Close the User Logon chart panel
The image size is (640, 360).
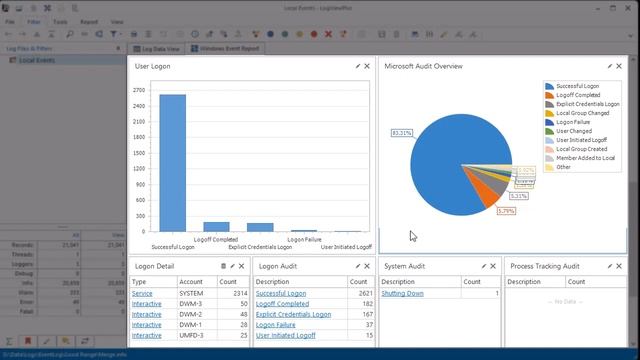[x=367, y=66]
